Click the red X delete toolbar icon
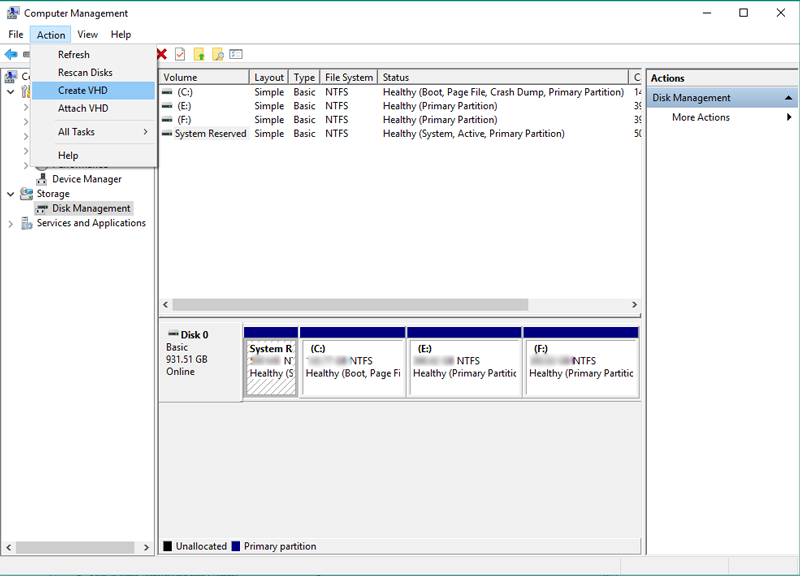The image size is (800, 576). 161,54
